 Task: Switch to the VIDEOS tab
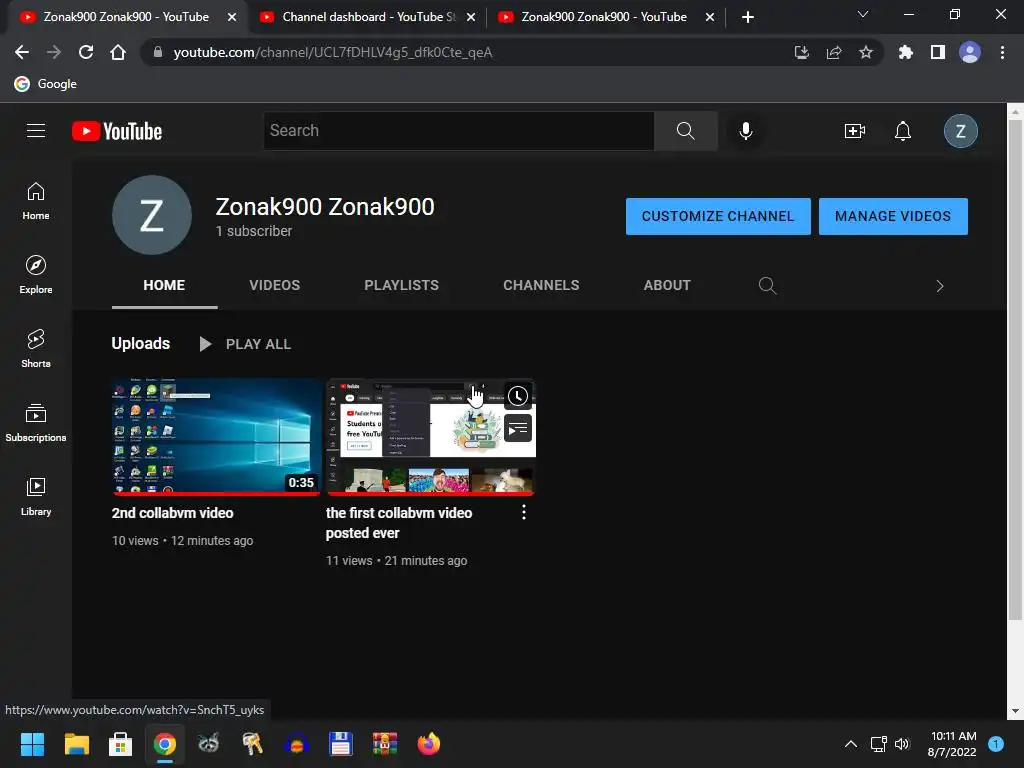point(274,285)
